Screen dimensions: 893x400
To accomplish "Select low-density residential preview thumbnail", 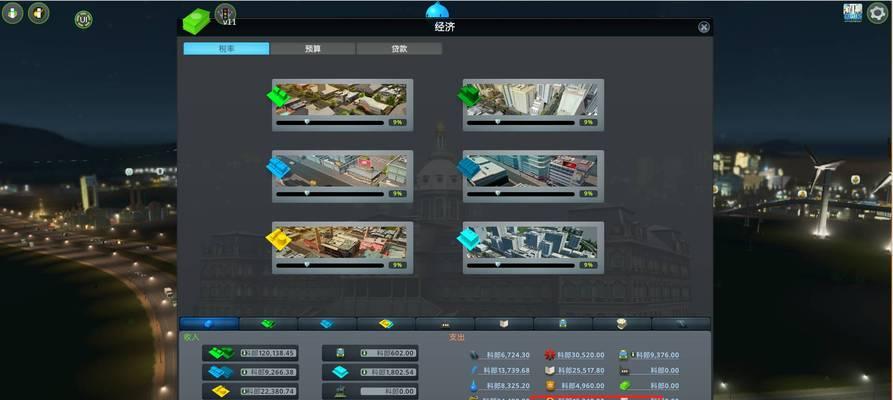I will (342, 100).
